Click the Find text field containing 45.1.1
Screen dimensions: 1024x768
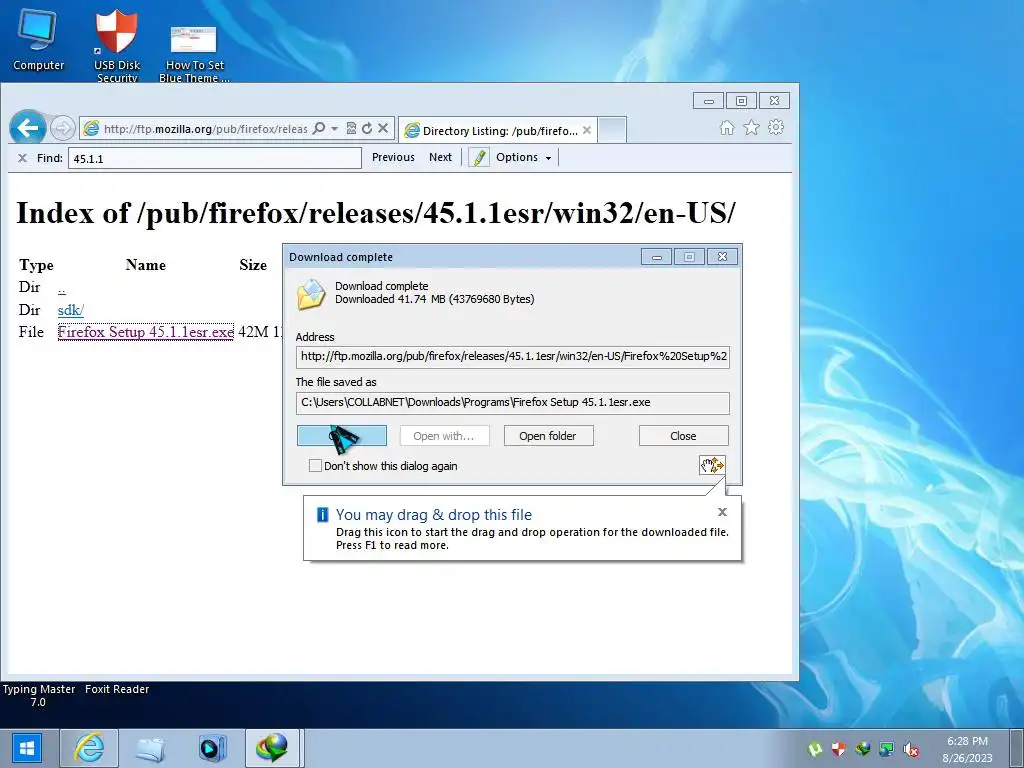(x=215, y=158)
